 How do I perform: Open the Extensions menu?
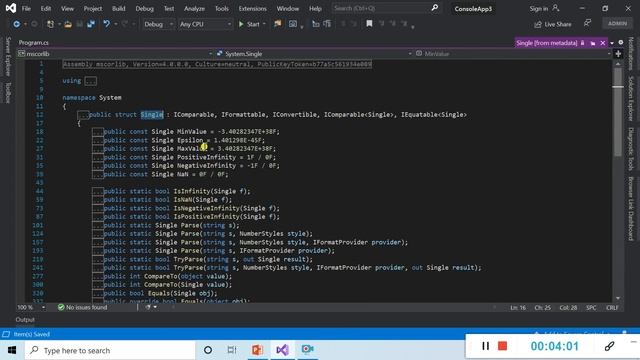point(252,9)
